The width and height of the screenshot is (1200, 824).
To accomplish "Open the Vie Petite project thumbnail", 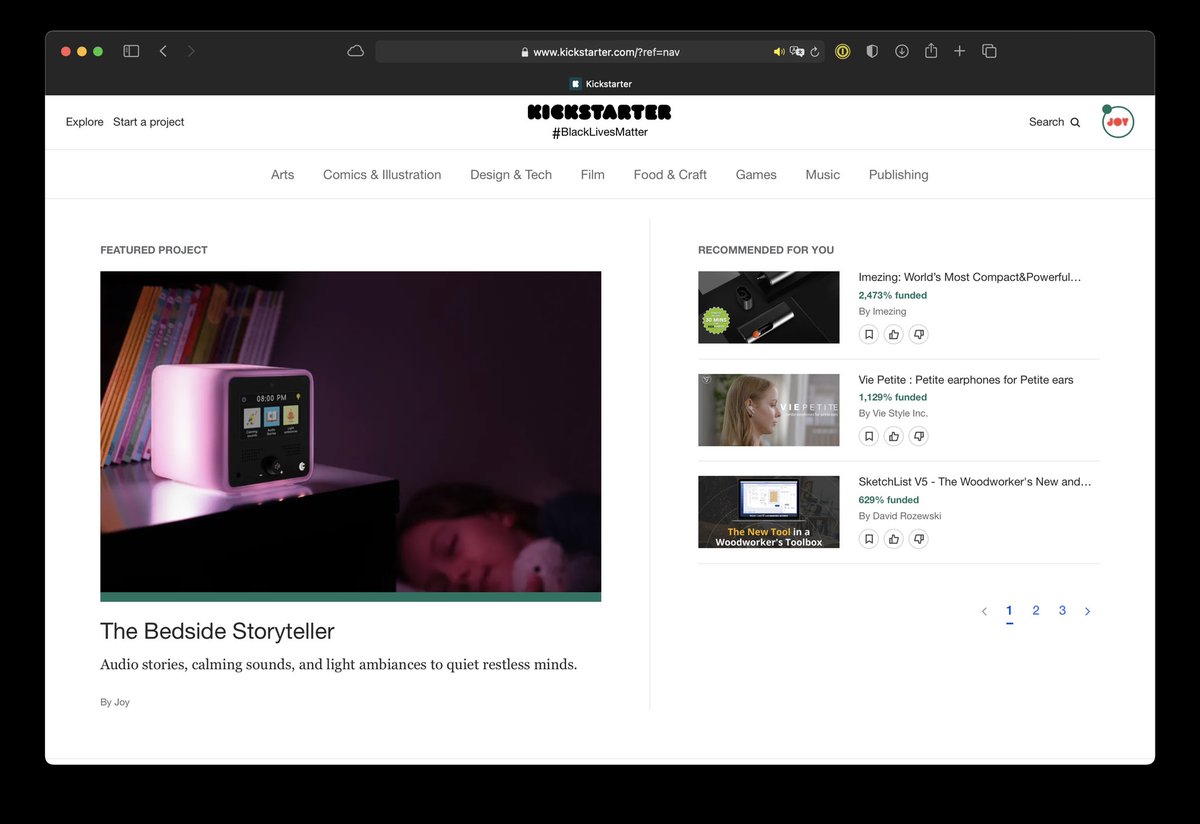I will point(769,410).
